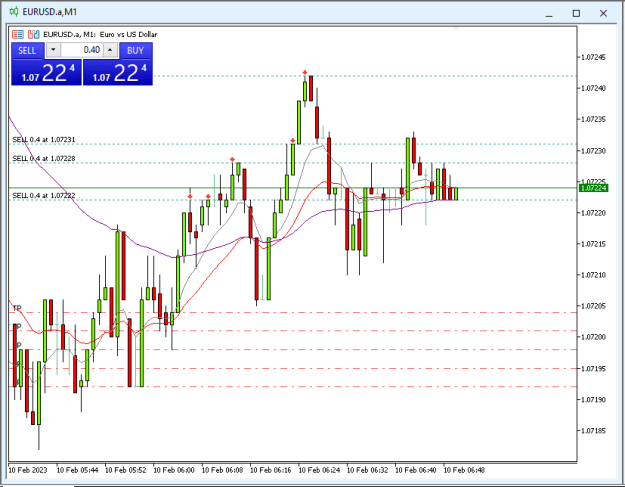Close the EURUSD.a chart window
Viewport: 625px width, 487px height.
[603, 14]
